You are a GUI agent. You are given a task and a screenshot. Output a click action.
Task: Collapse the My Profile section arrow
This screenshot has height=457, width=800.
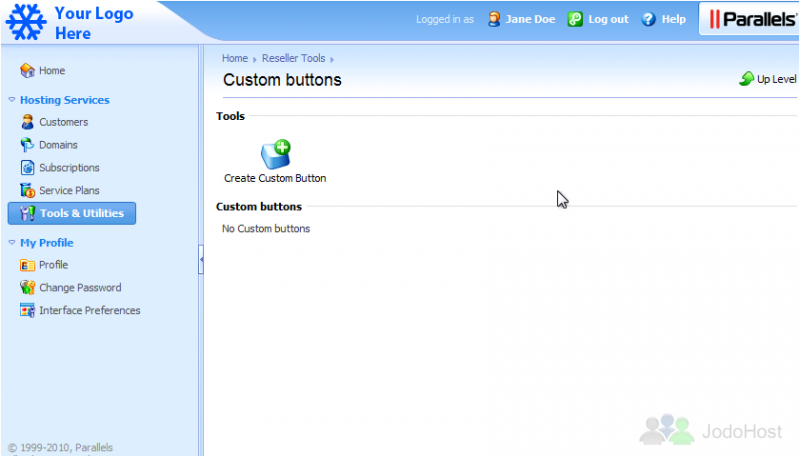12,243
